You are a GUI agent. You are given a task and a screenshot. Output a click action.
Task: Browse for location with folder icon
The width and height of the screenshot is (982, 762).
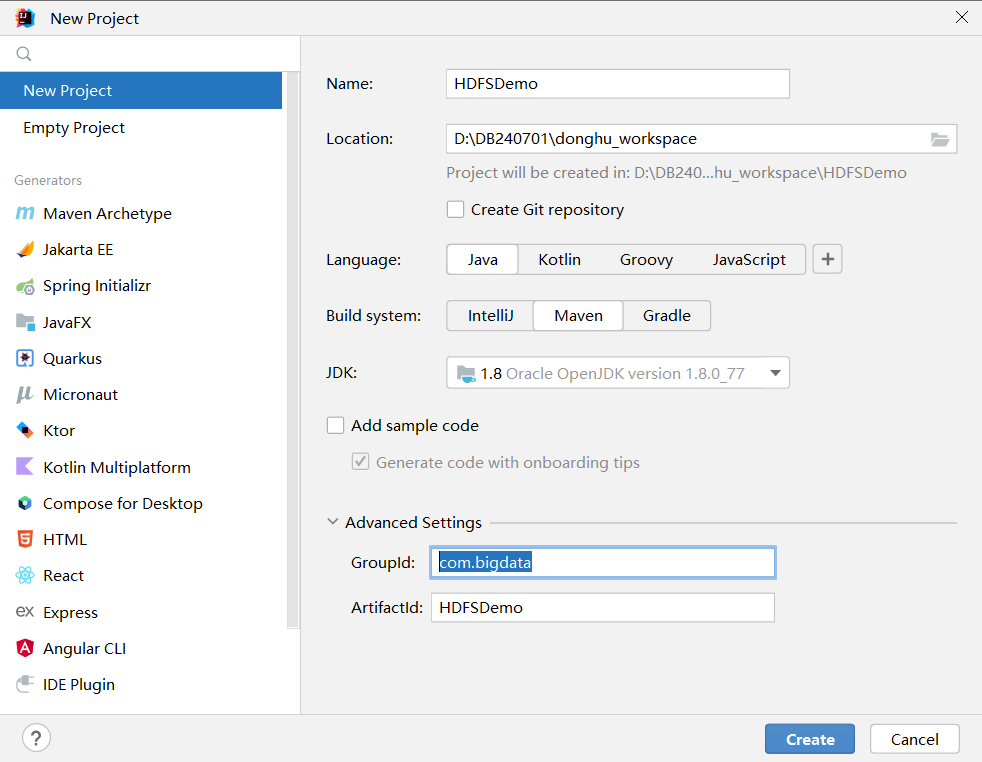[940, 139]
